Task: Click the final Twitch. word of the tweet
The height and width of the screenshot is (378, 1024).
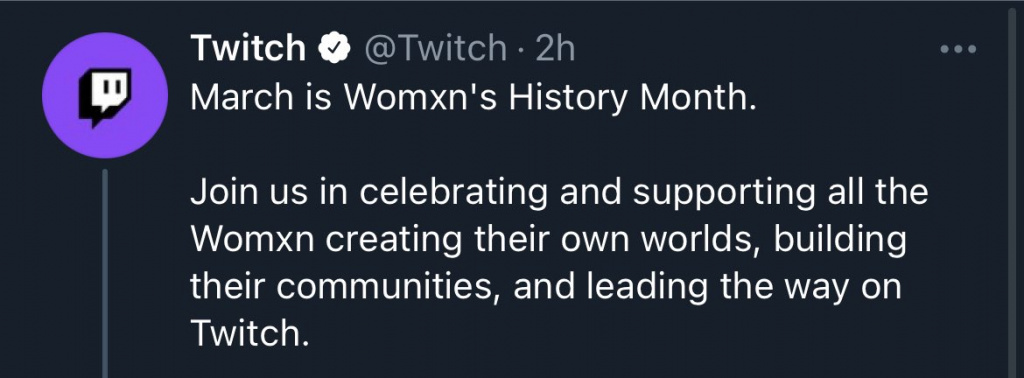Action: tap(248, 334)
